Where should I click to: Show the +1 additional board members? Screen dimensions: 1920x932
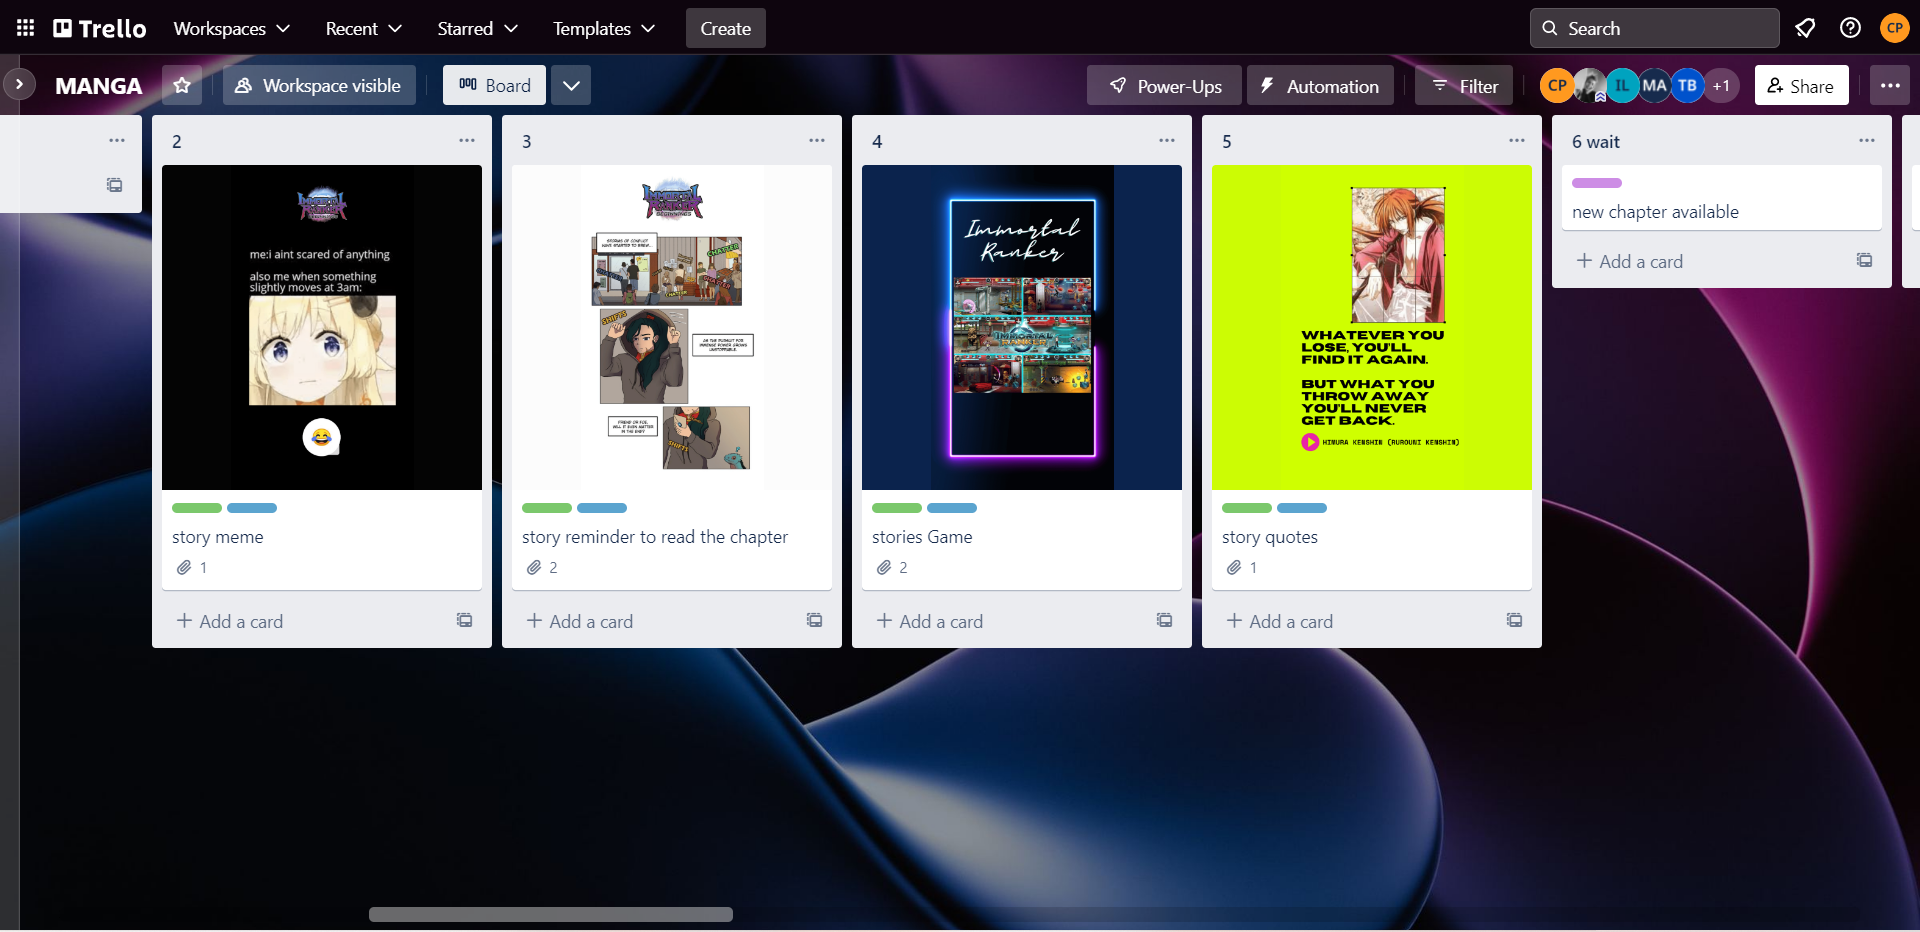tap(1721, 86)
